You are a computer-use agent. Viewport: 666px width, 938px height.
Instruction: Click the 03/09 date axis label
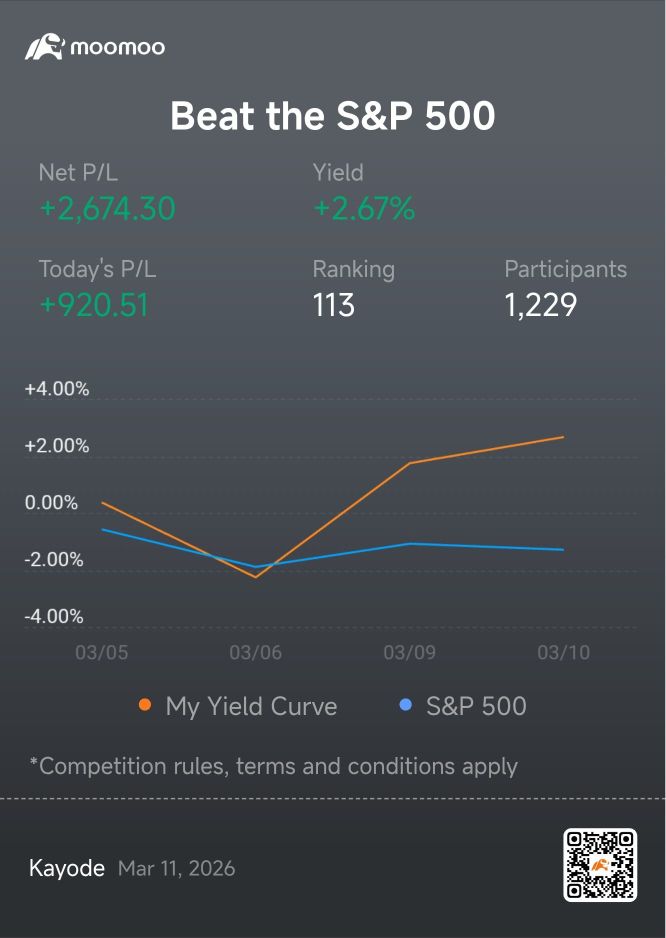410,652
